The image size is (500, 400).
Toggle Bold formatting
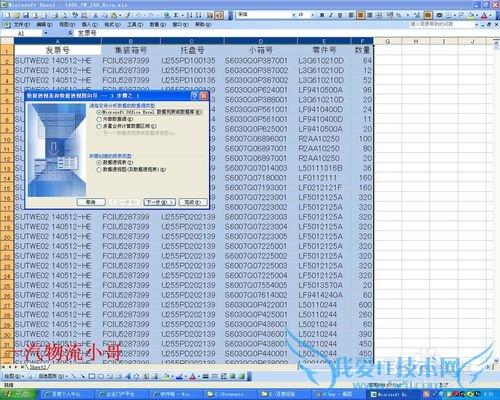[322, 15]
